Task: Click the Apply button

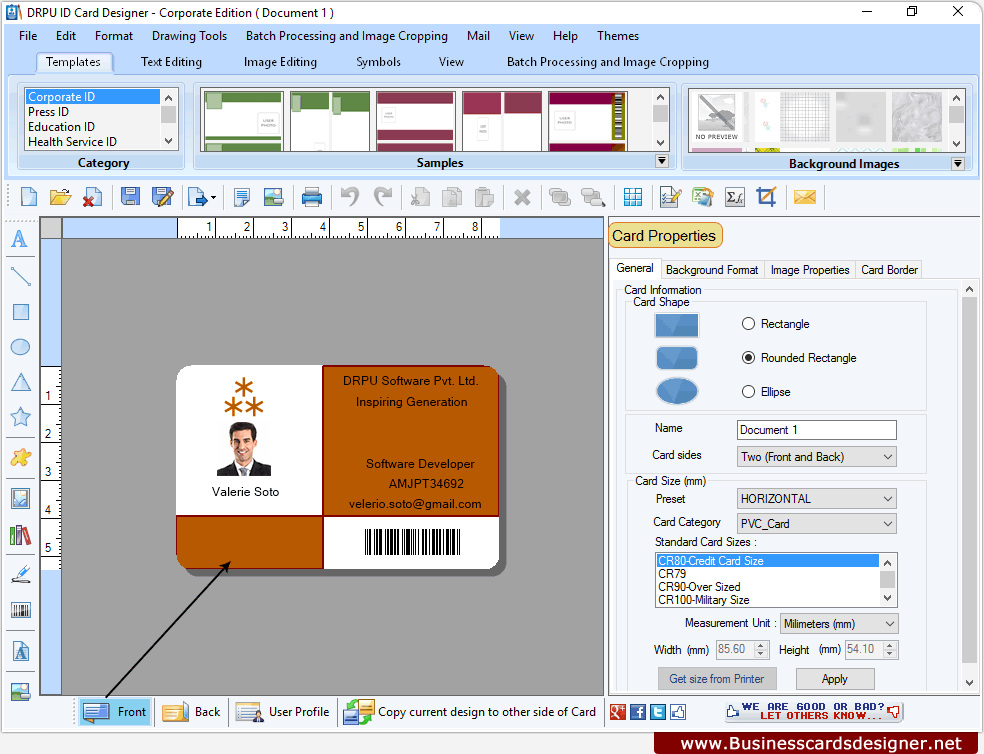Action: pyautogui.click(x=835, y=679)
